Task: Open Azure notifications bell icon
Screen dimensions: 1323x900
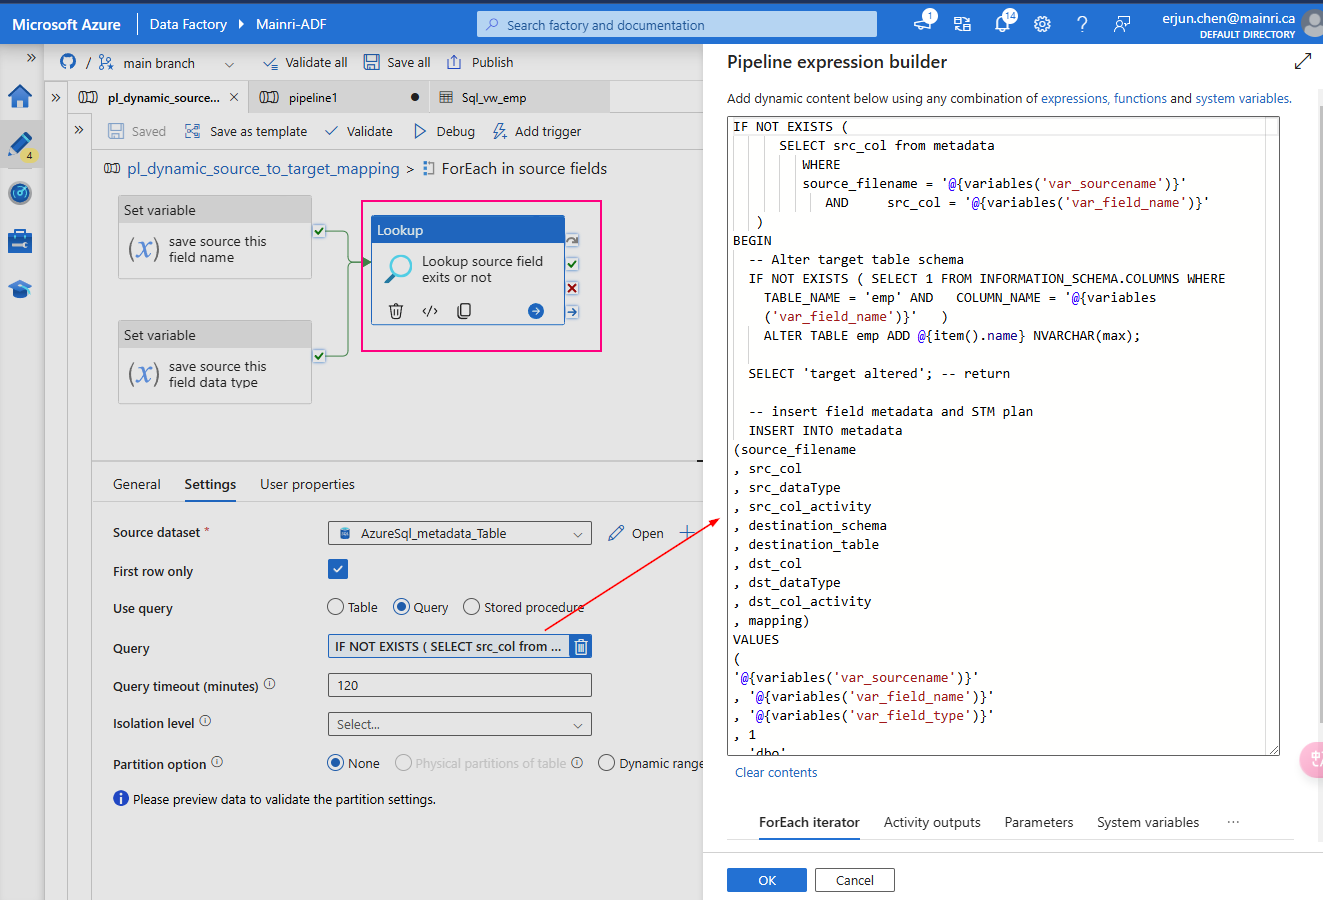Action: point(1002,23)
